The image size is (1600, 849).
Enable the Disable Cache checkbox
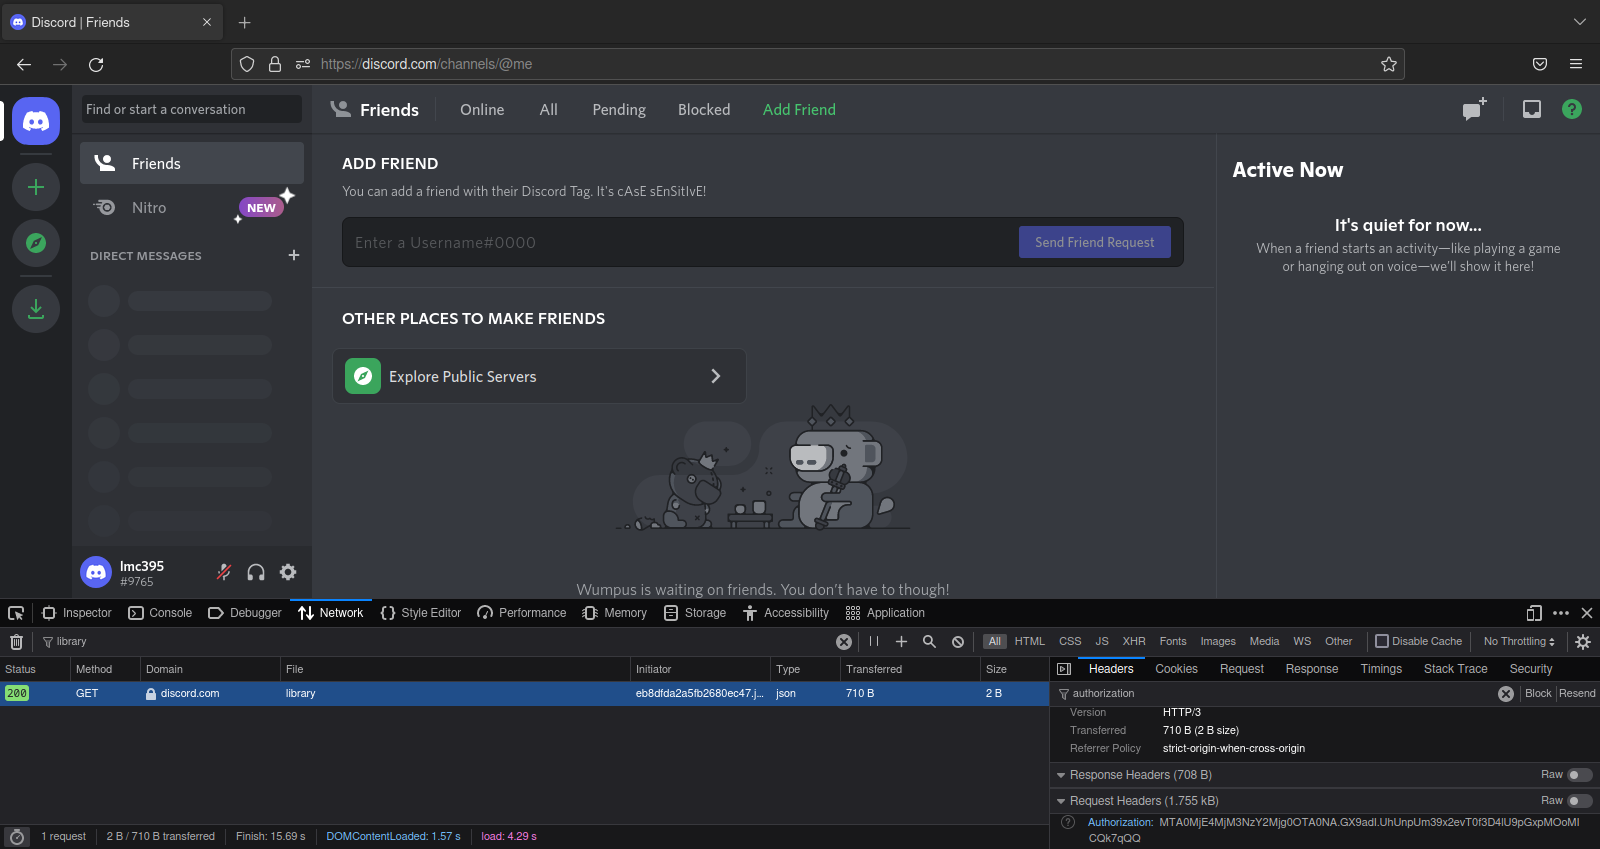[x=1382, y=641]
